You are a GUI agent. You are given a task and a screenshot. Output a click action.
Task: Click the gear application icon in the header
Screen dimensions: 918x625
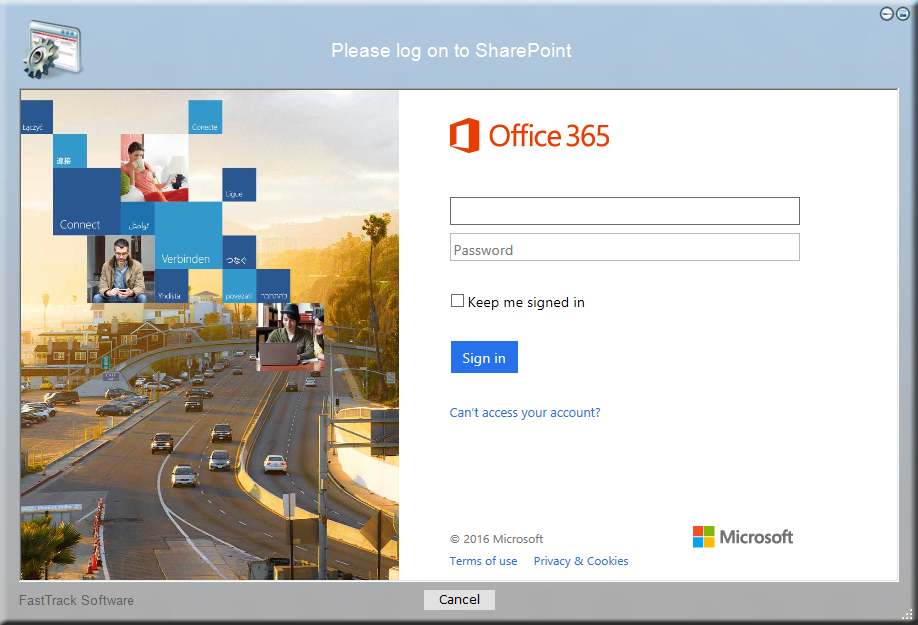click(x=52, y=50)
